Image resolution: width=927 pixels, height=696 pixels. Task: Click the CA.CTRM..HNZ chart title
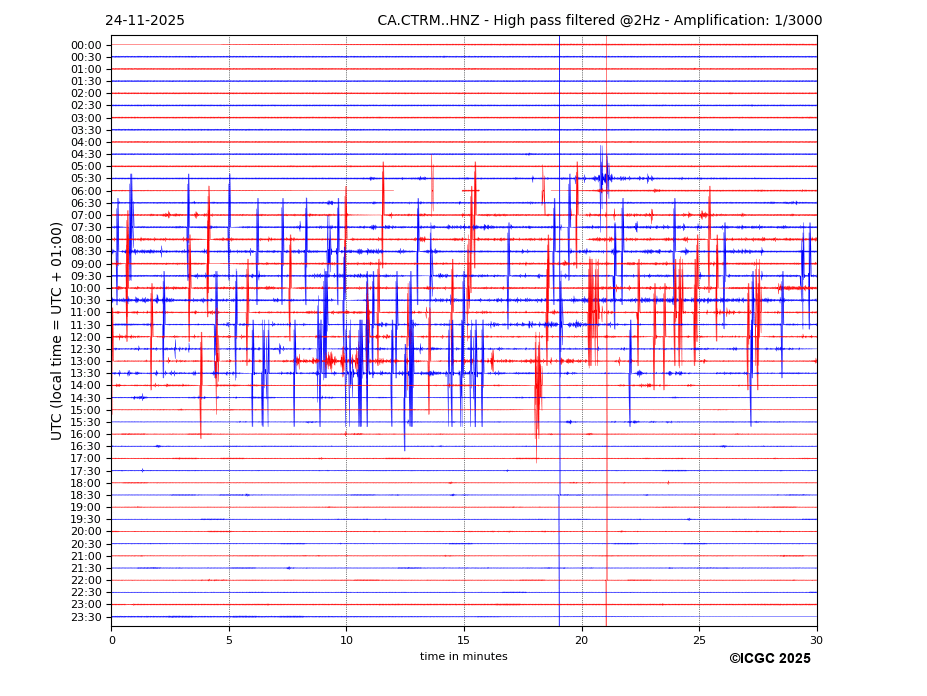tap(599, 21)
